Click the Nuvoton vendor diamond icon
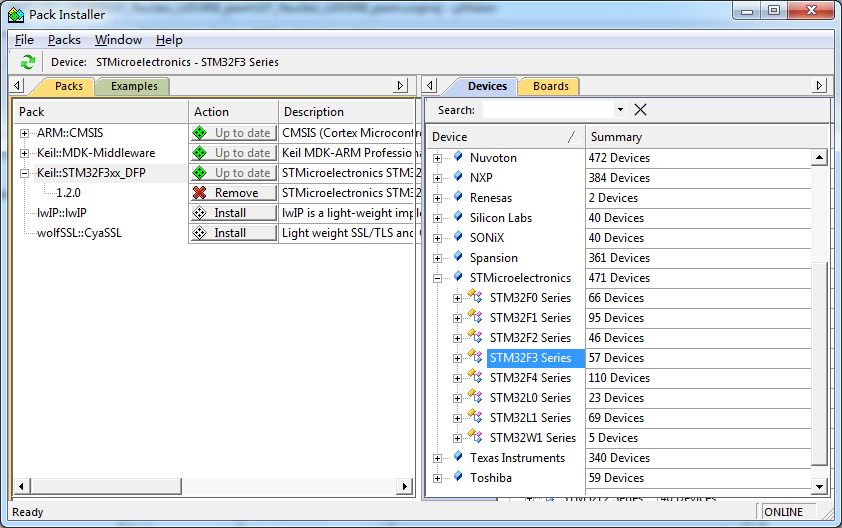The width and height of the screenshot is (842, 528). 458,156
